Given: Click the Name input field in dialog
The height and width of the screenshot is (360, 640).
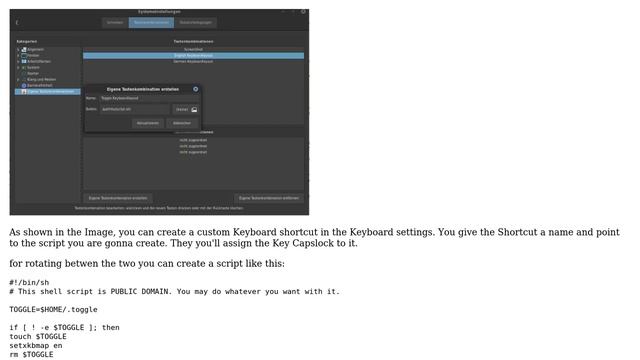Looking at the screenshot, I should (x=149, y=98).
